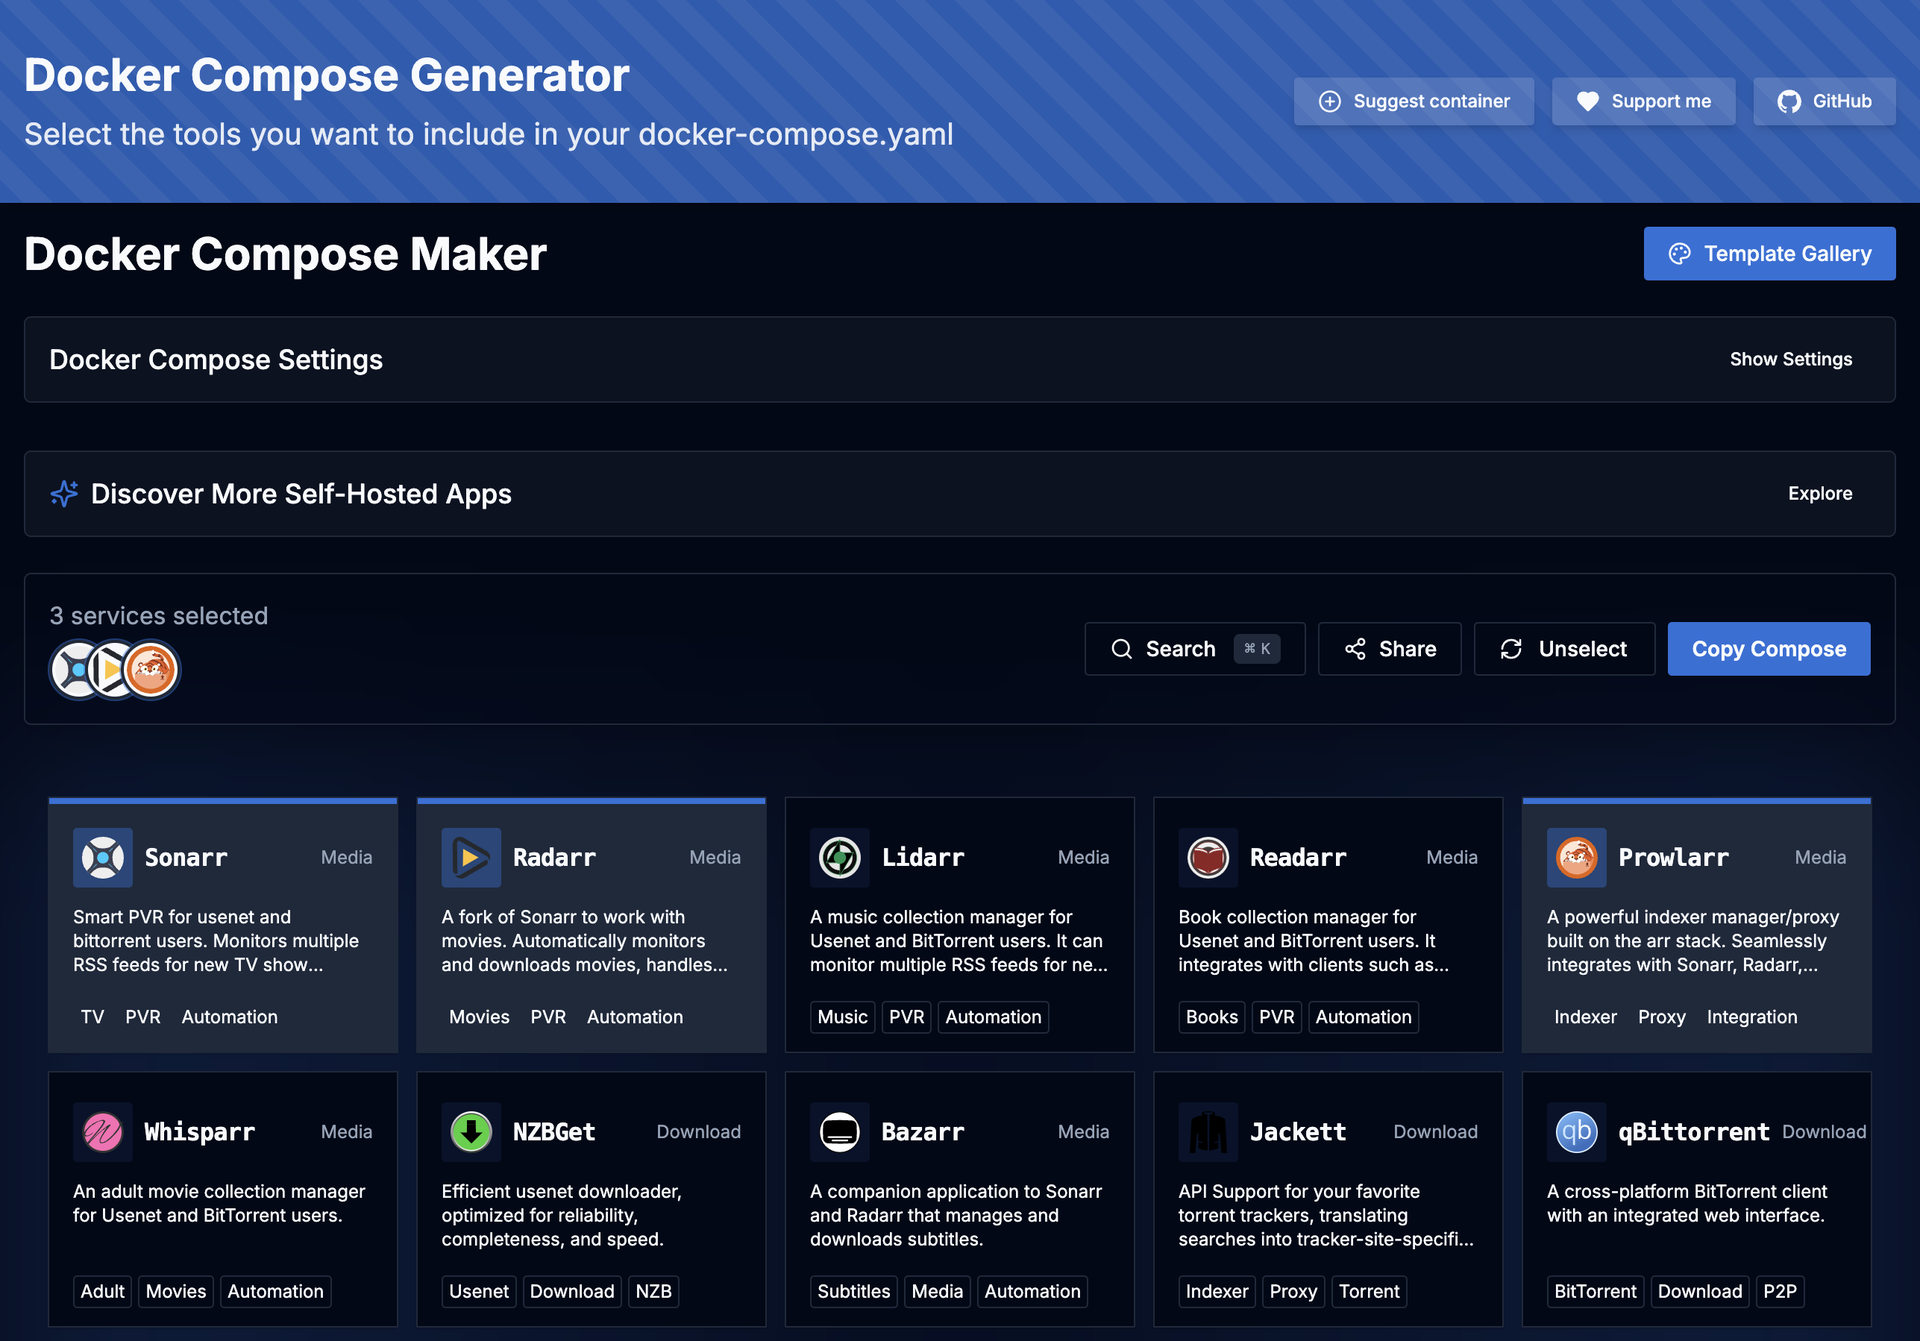
Task: Deselect the Radarr service card
Action: tap(591, 925)
